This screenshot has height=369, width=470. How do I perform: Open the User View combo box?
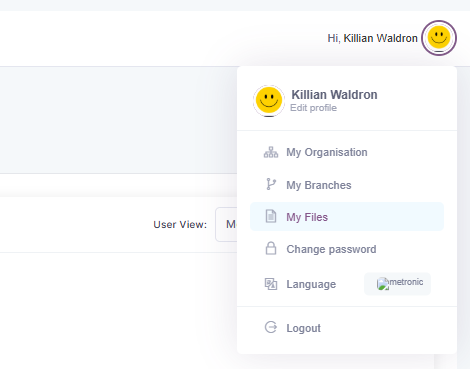(227, 224)
